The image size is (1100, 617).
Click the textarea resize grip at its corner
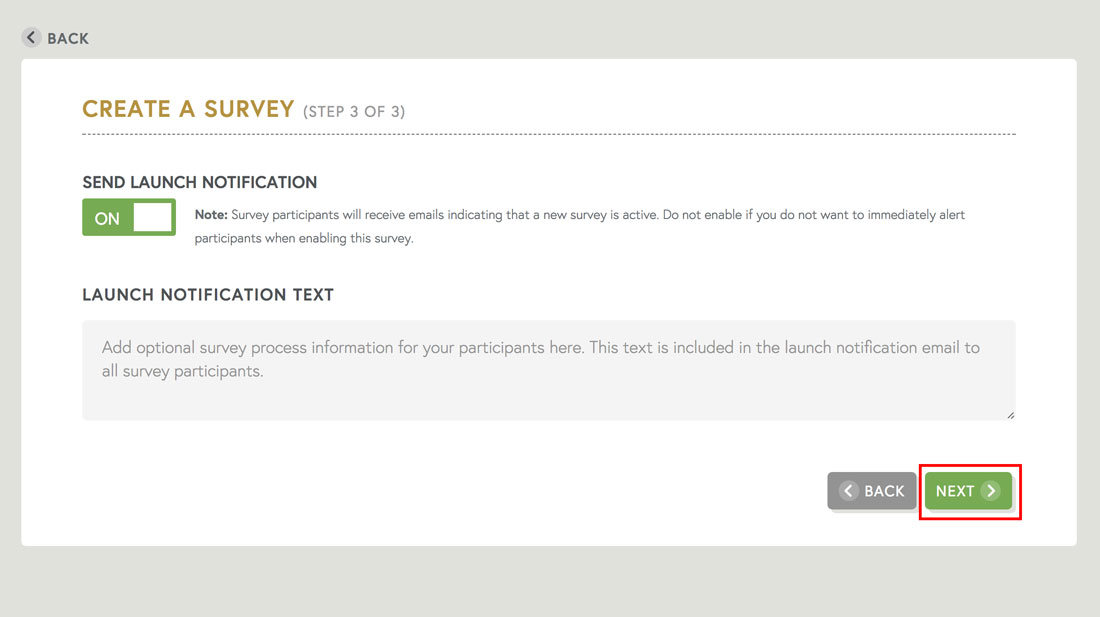1010,413
